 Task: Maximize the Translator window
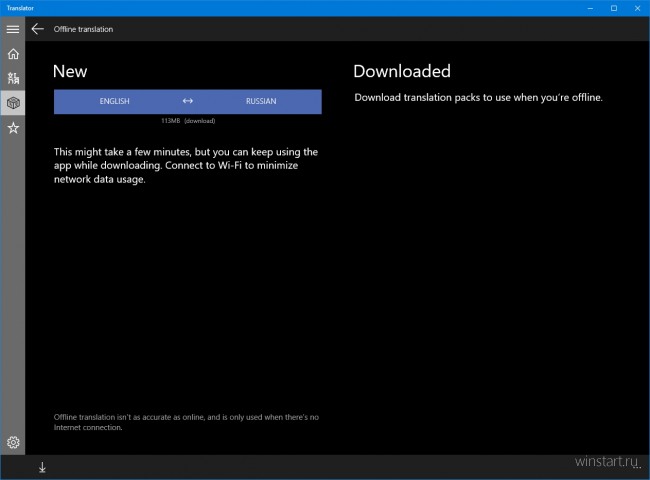click(x=613, y=7)
